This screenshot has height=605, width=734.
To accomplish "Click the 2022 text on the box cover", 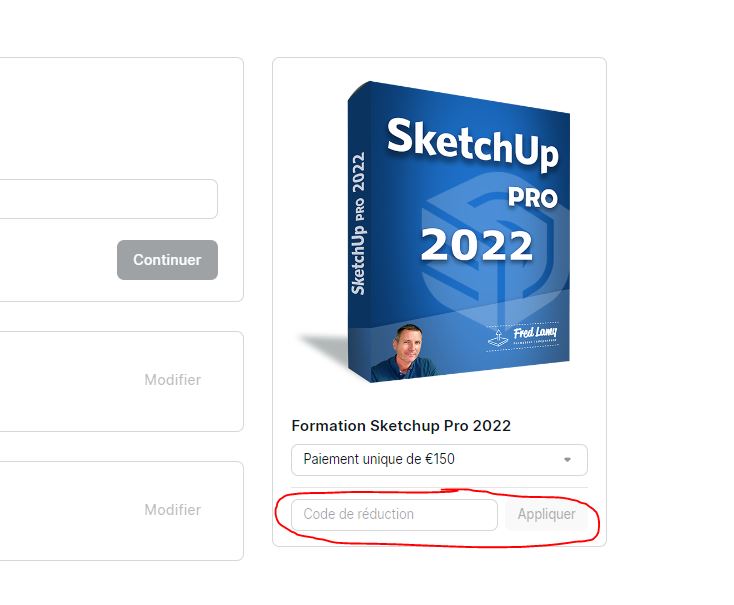I will click(477, 245).
